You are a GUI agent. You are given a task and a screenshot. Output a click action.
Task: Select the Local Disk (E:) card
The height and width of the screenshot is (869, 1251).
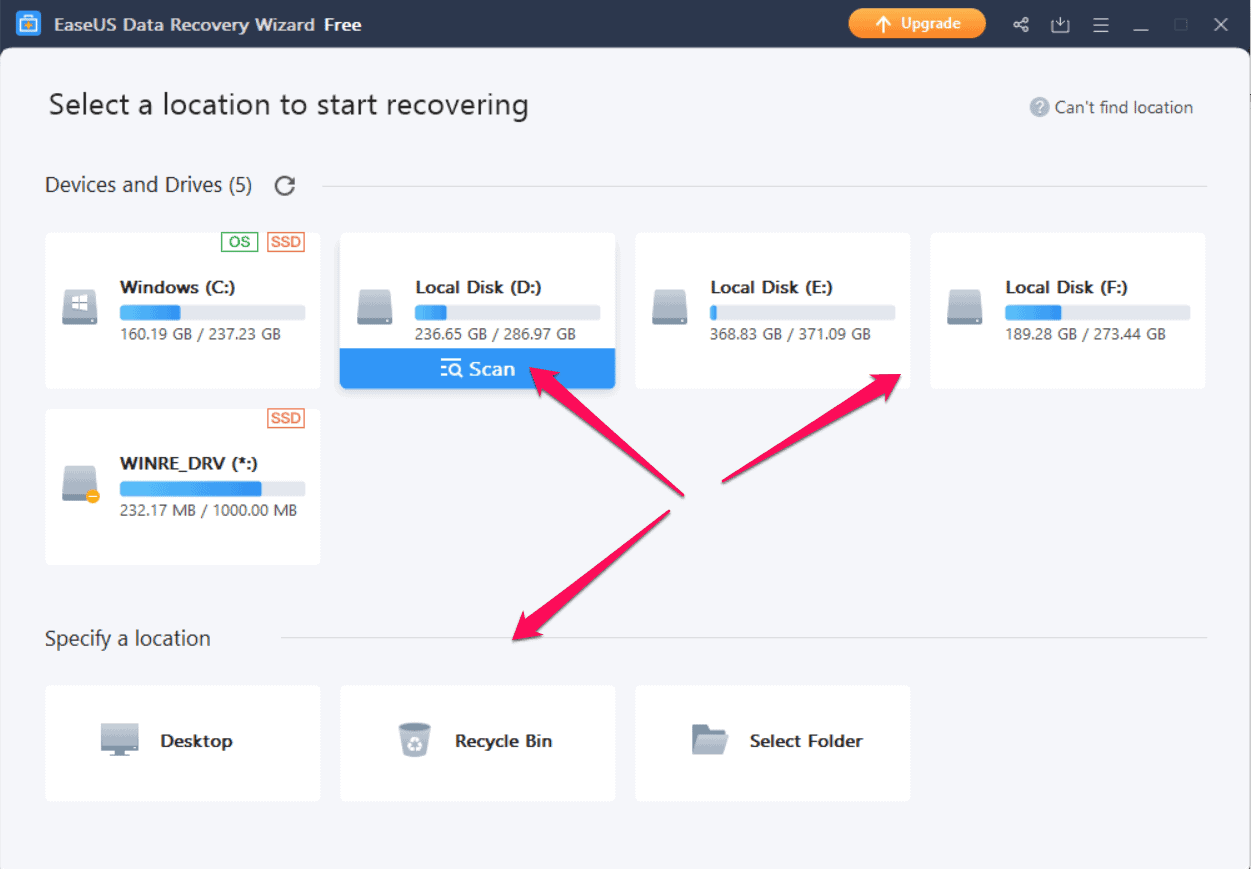[x=773, y=311]
